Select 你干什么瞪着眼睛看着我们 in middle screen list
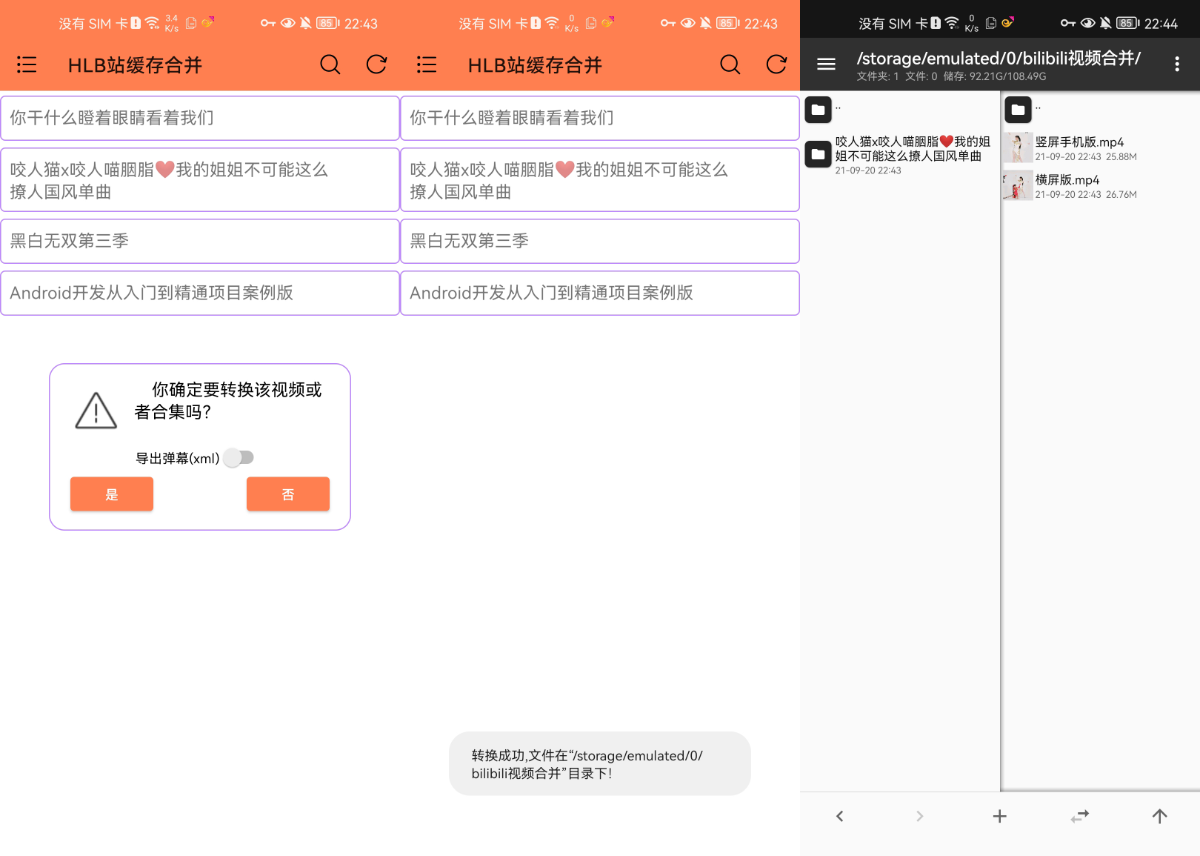Viewport: 1200px width, 856px height. coord(600,118)
